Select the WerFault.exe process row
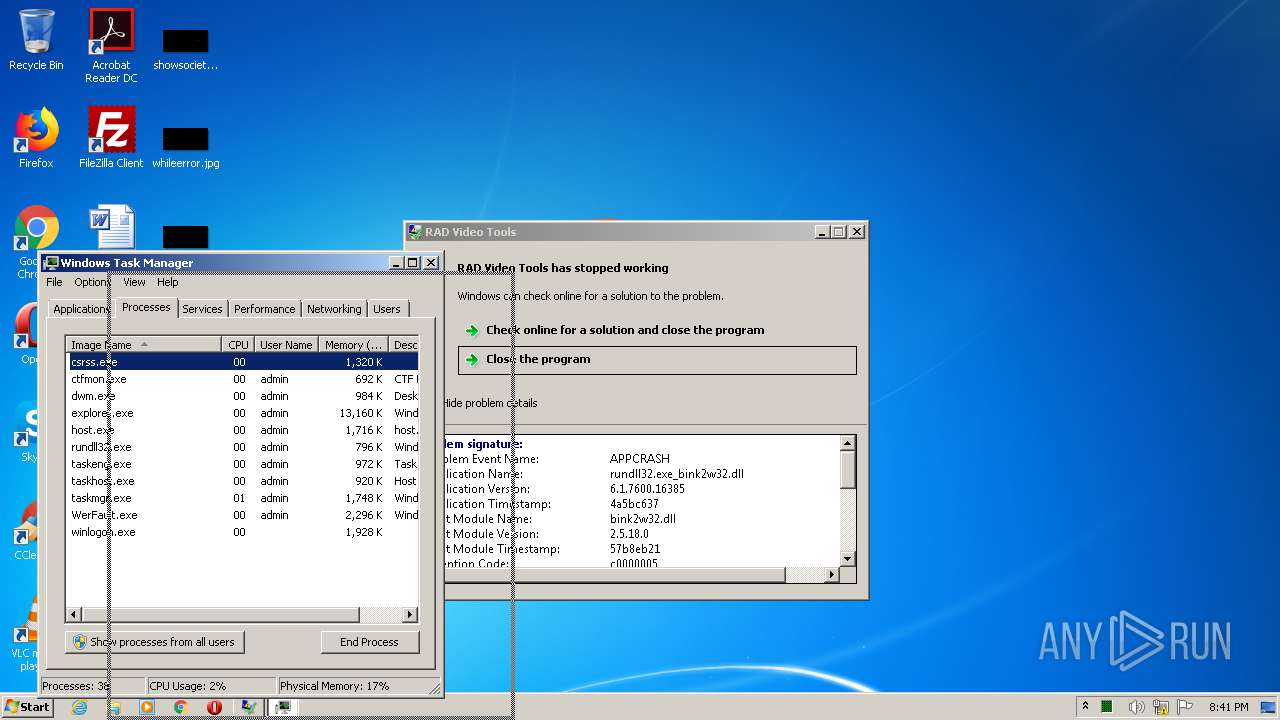This screenshot has width=1280, height=720. [242, 515]
